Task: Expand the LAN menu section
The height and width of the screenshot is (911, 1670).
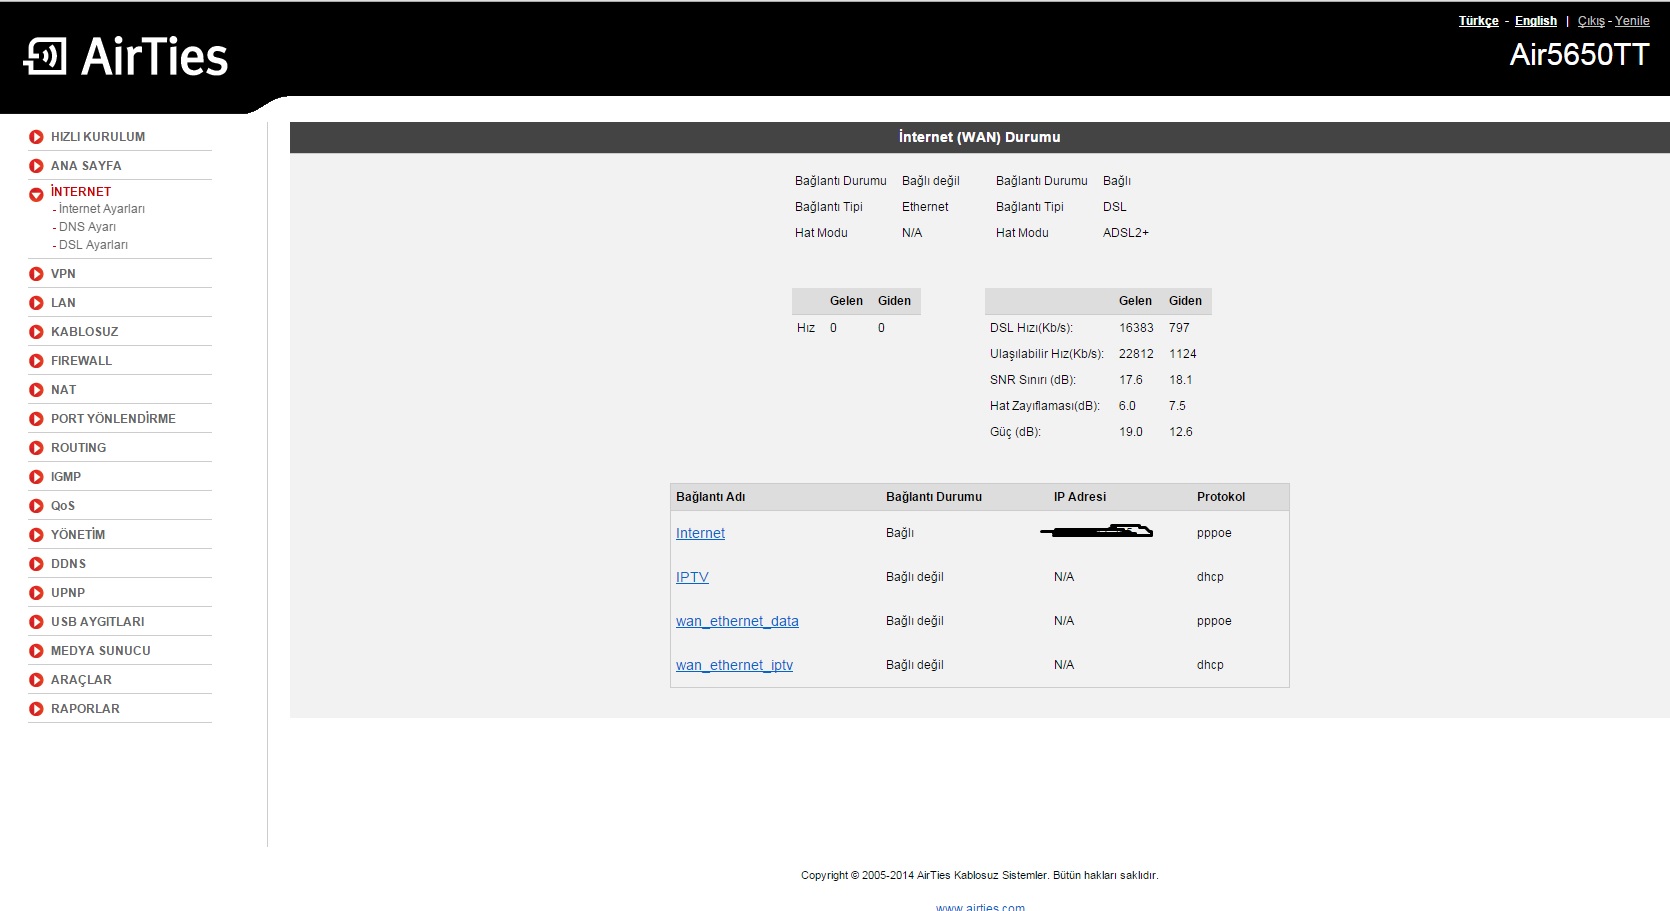Action: tap(63, 303)
